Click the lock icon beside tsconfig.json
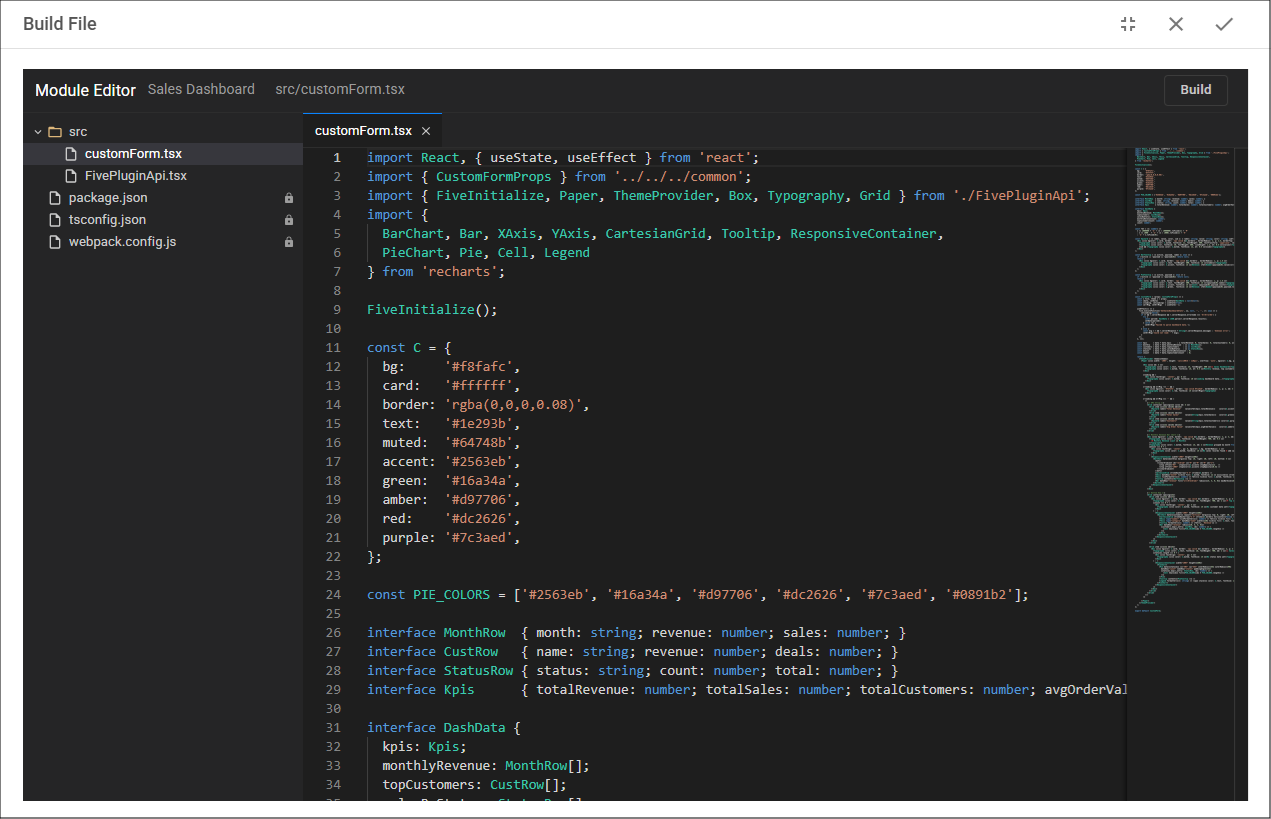Viewport: 1271px width, 819px height. [289, 220]
